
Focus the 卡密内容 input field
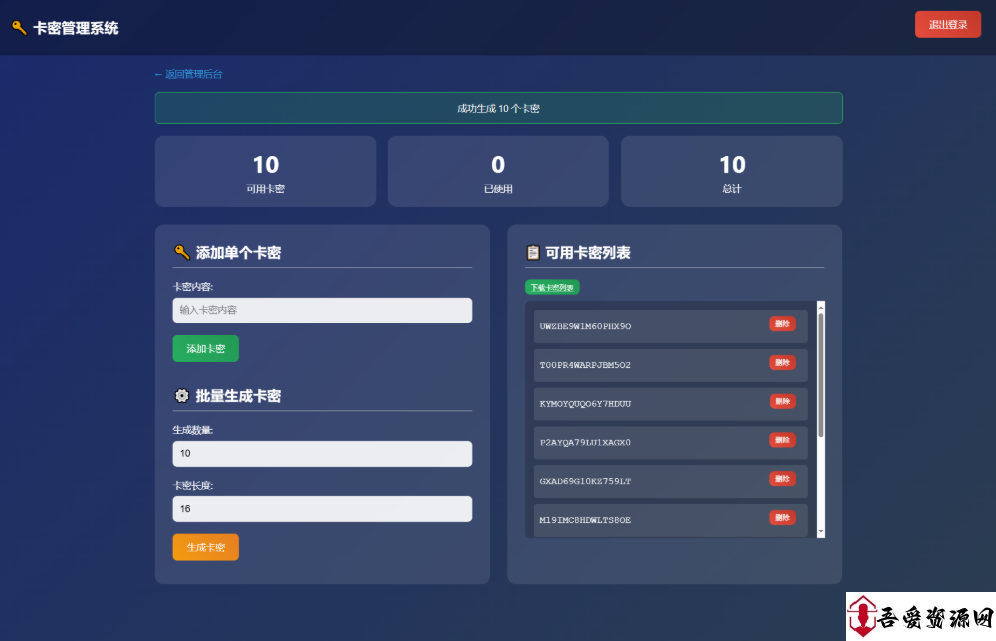[322, 310]
